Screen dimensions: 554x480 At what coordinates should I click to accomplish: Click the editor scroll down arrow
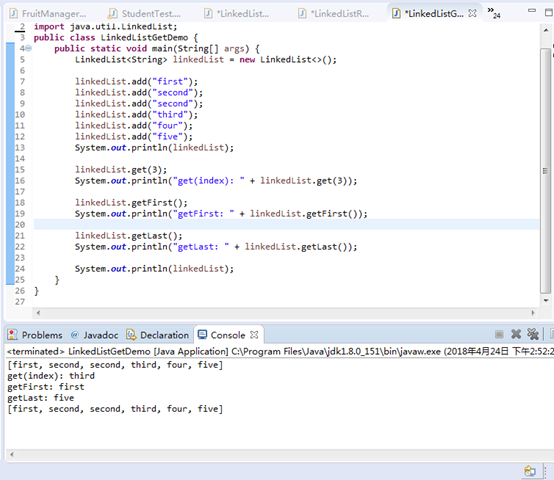[x=546, y=301]
